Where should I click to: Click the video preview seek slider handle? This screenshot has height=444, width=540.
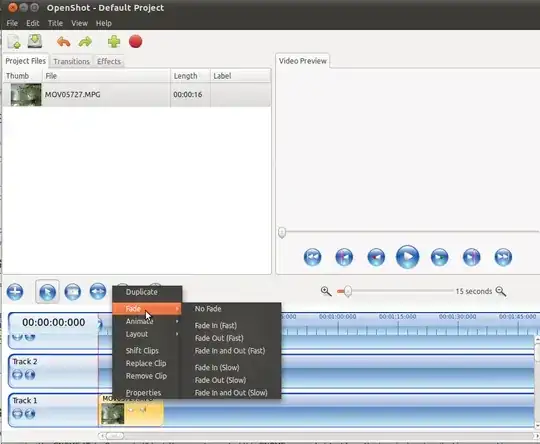click(x=282, y=233)
